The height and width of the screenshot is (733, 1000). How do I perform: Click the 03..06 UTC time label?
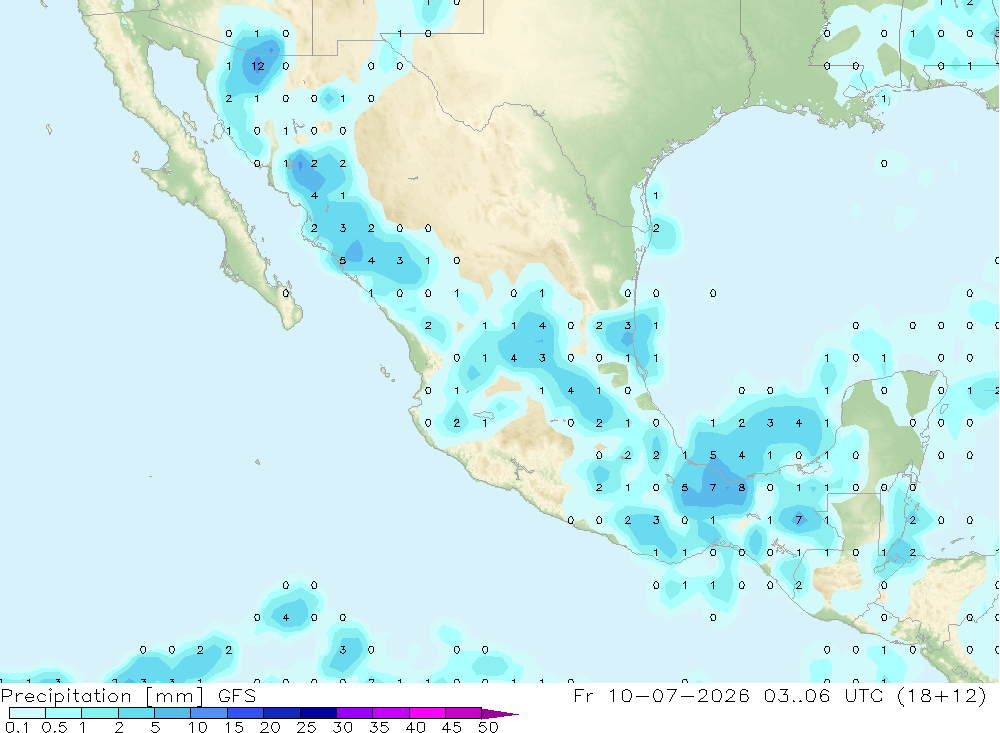(x=825, y=695)
